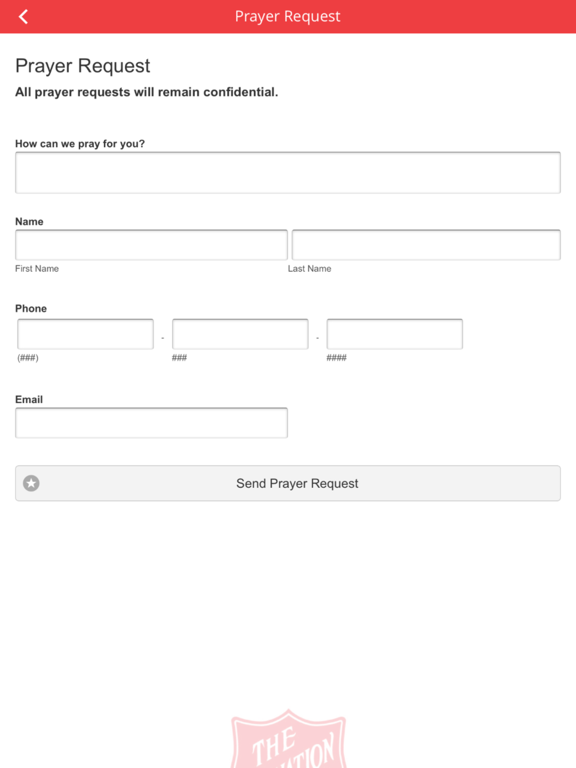Select the First Name input field
The height and width of the screenshot is (768, 576).
151,245
